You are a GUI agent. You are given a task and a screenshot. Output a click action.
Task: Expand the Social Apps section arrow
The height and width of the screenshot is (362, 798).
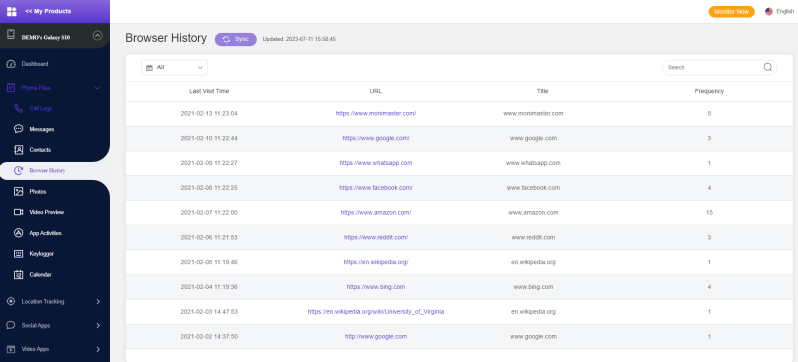pos(98,325)
